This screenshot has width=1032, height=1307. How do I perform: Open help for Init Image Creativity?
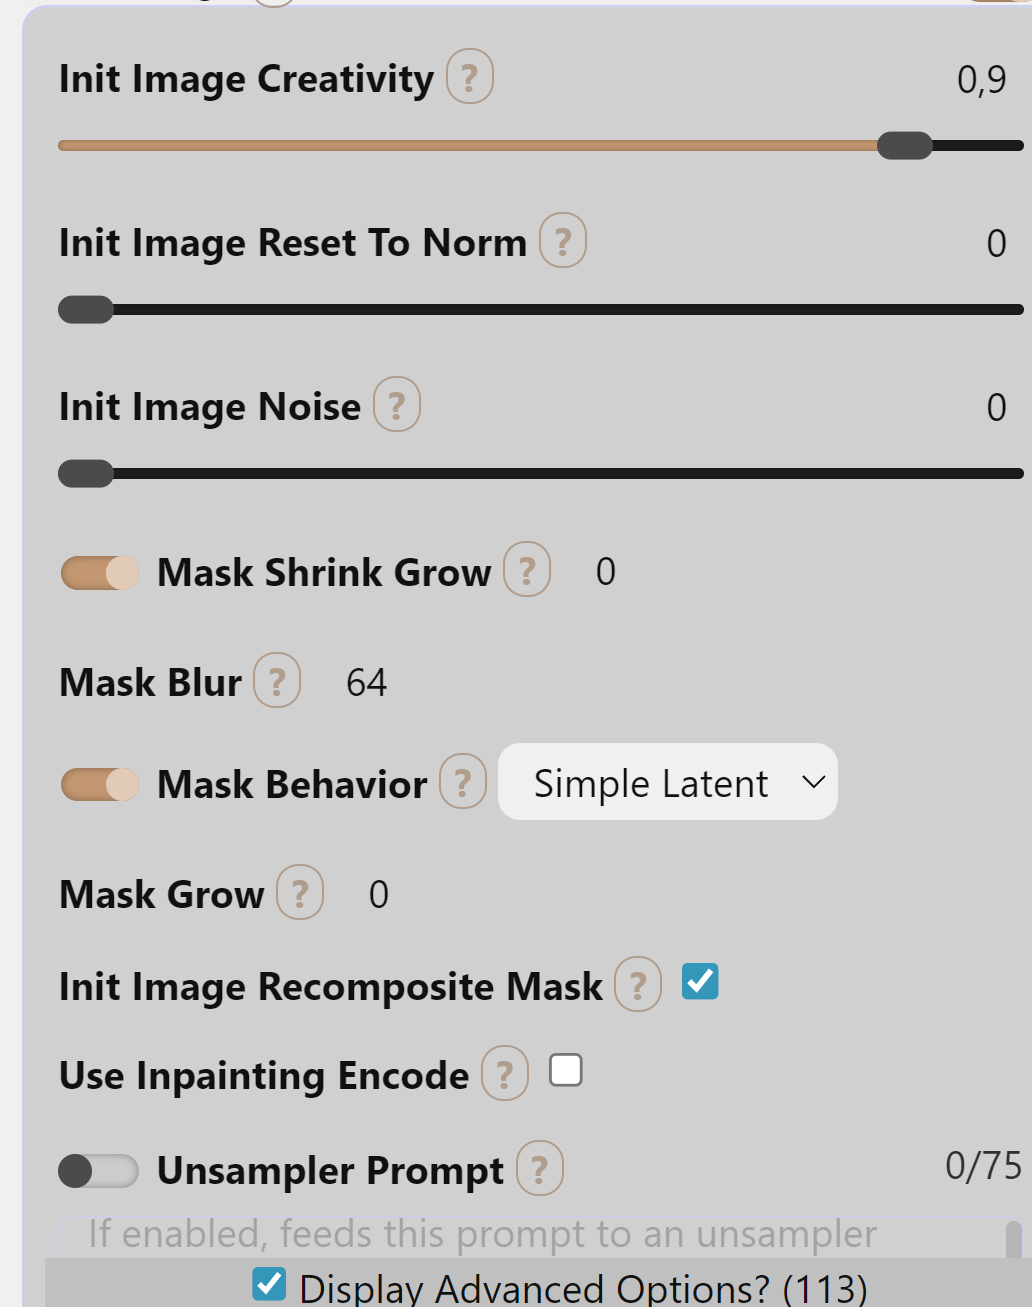470,77
